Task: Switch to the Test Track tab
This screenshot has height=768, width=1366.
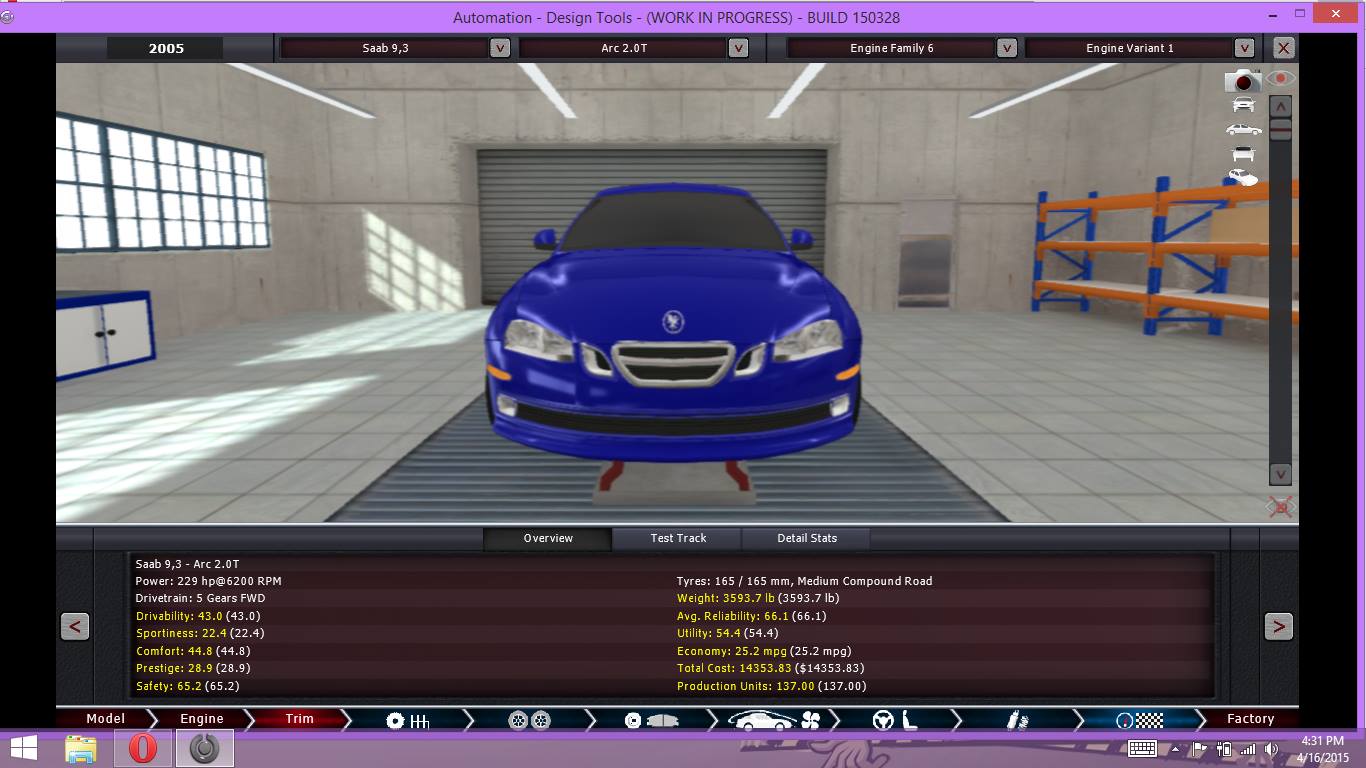Action: 678,538
